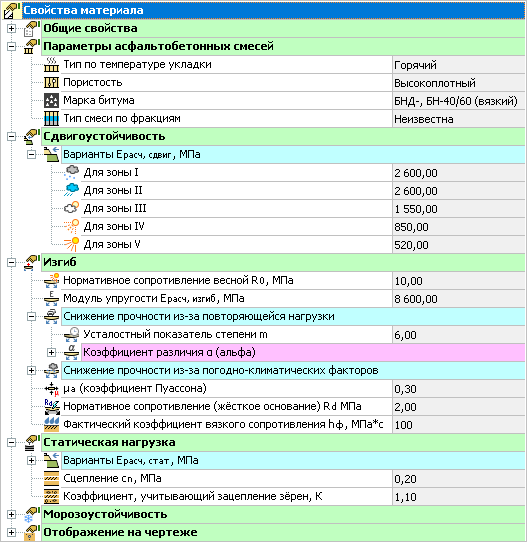
Task: Click the grain interlock coefficient K icon
Action: tap(51, 496)
